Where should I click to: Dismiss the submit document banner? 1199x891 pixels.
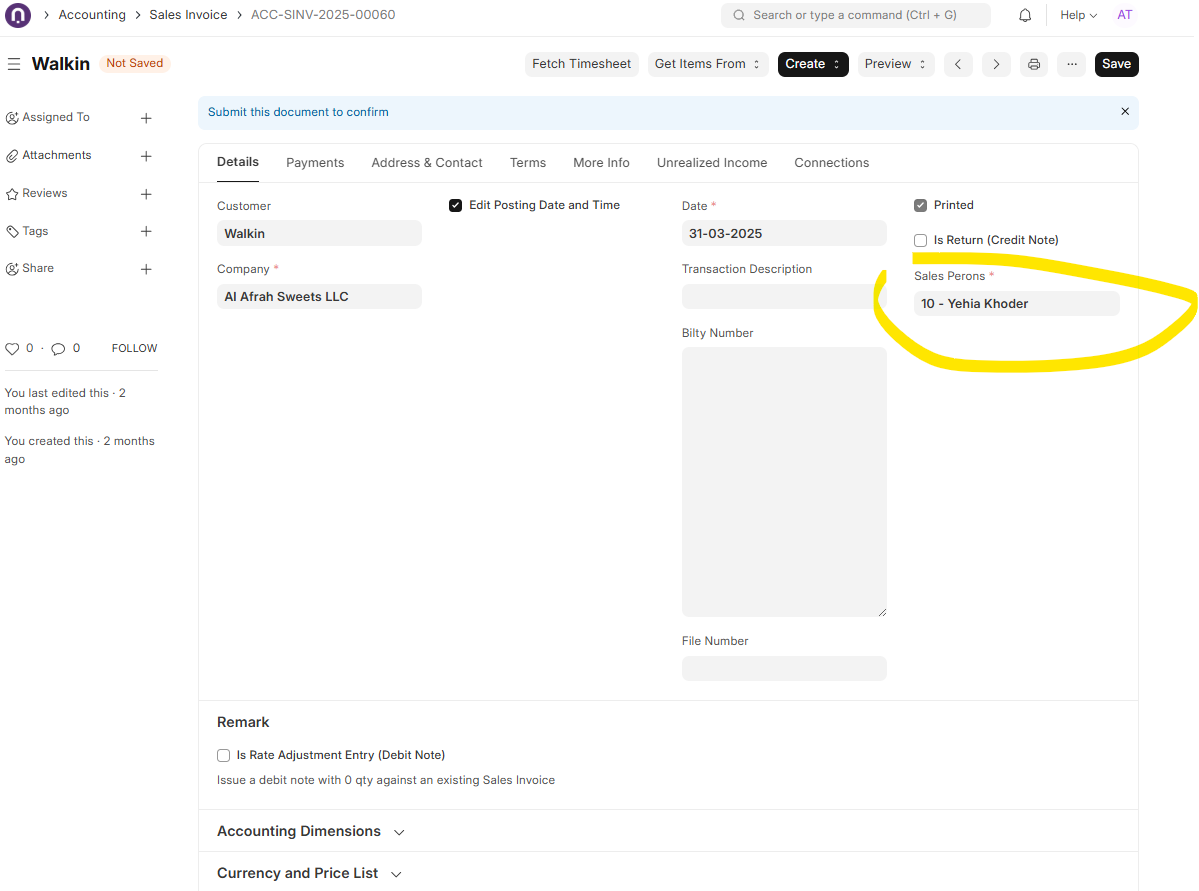tap(1125, 112)
